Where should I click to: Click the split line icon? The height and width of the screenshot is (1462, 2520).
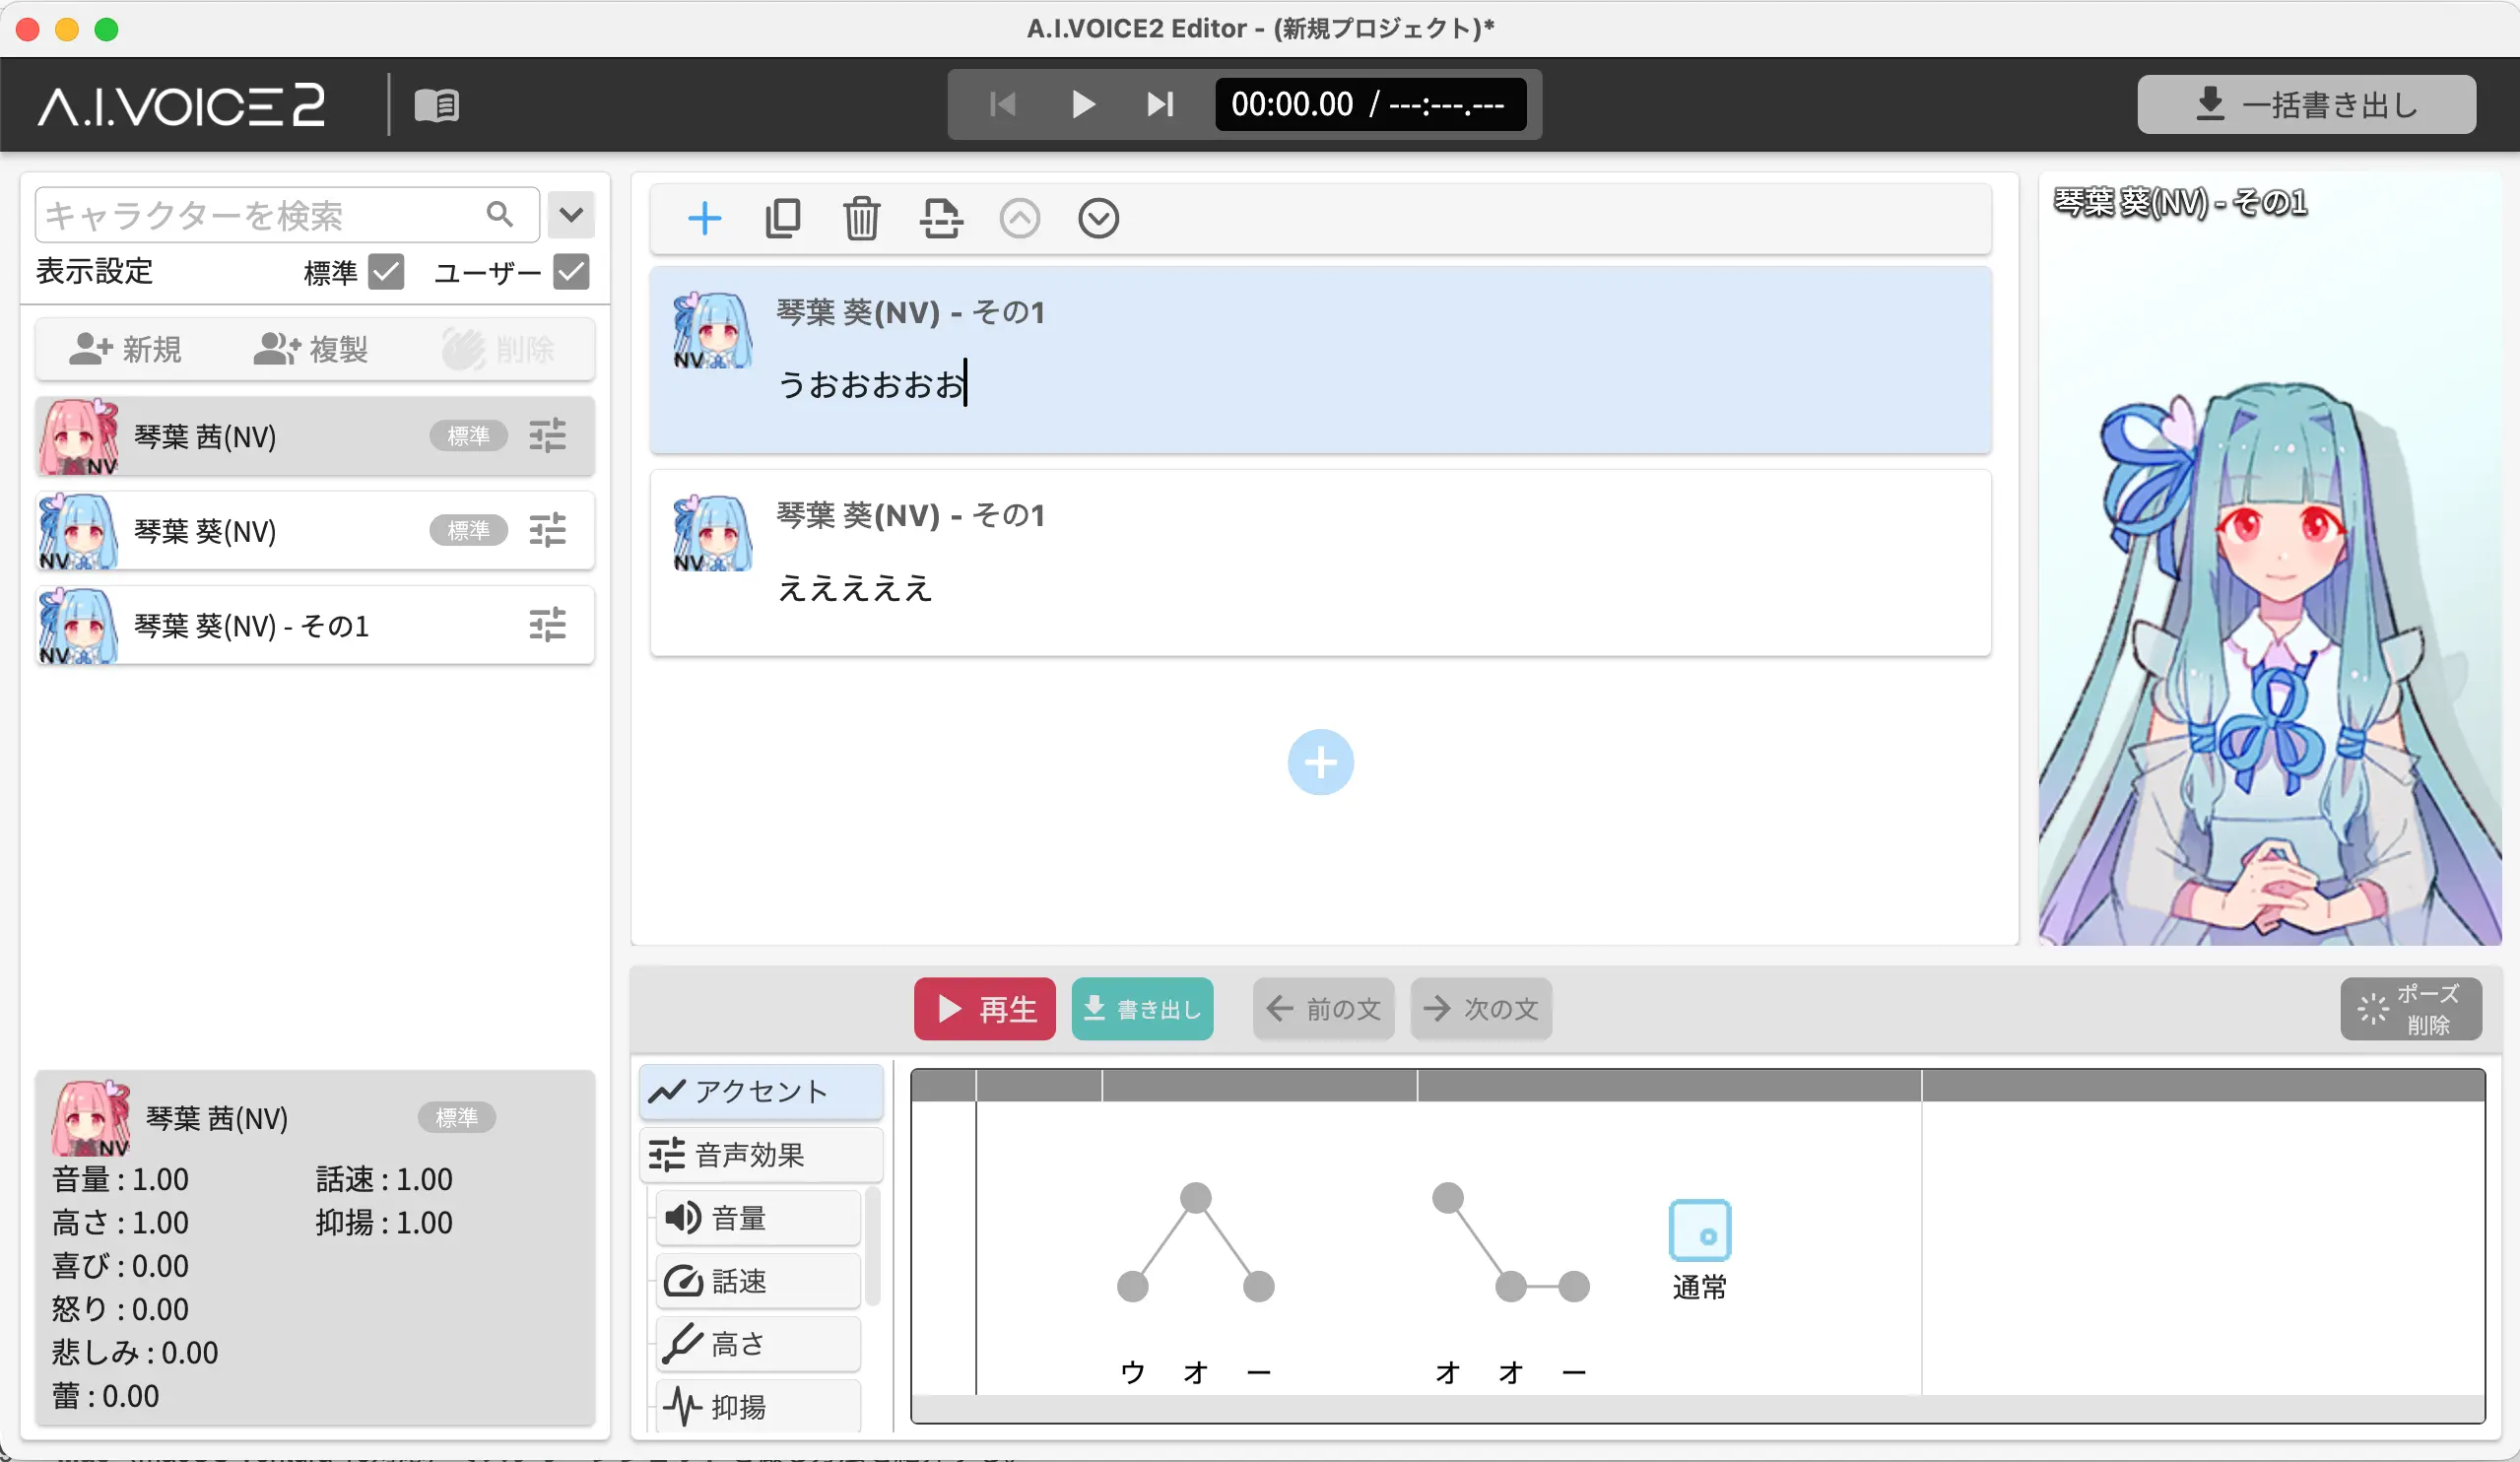point(940,218)
